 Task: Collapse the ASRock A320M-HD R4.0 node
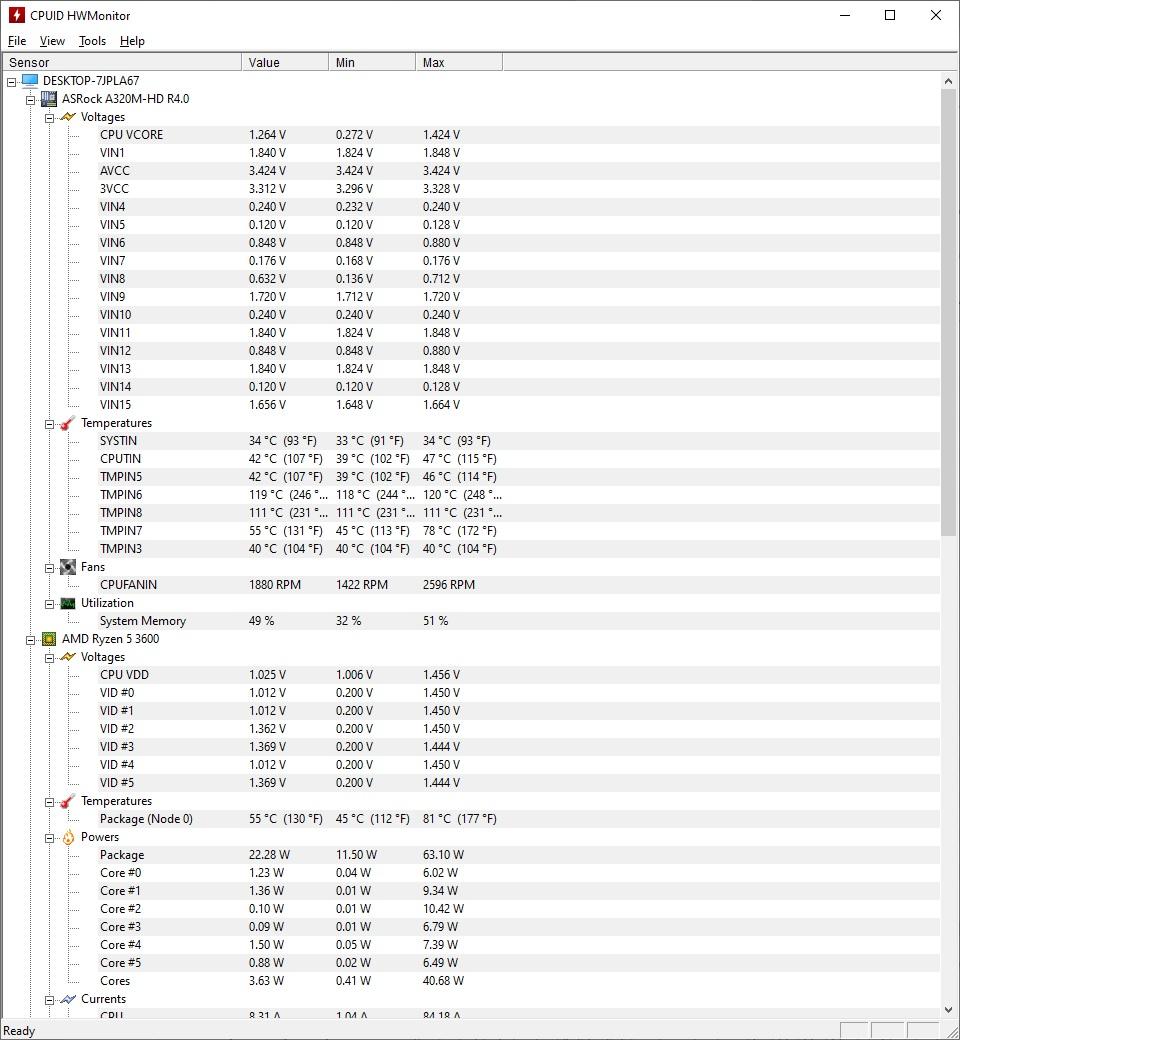click(30, 100)
